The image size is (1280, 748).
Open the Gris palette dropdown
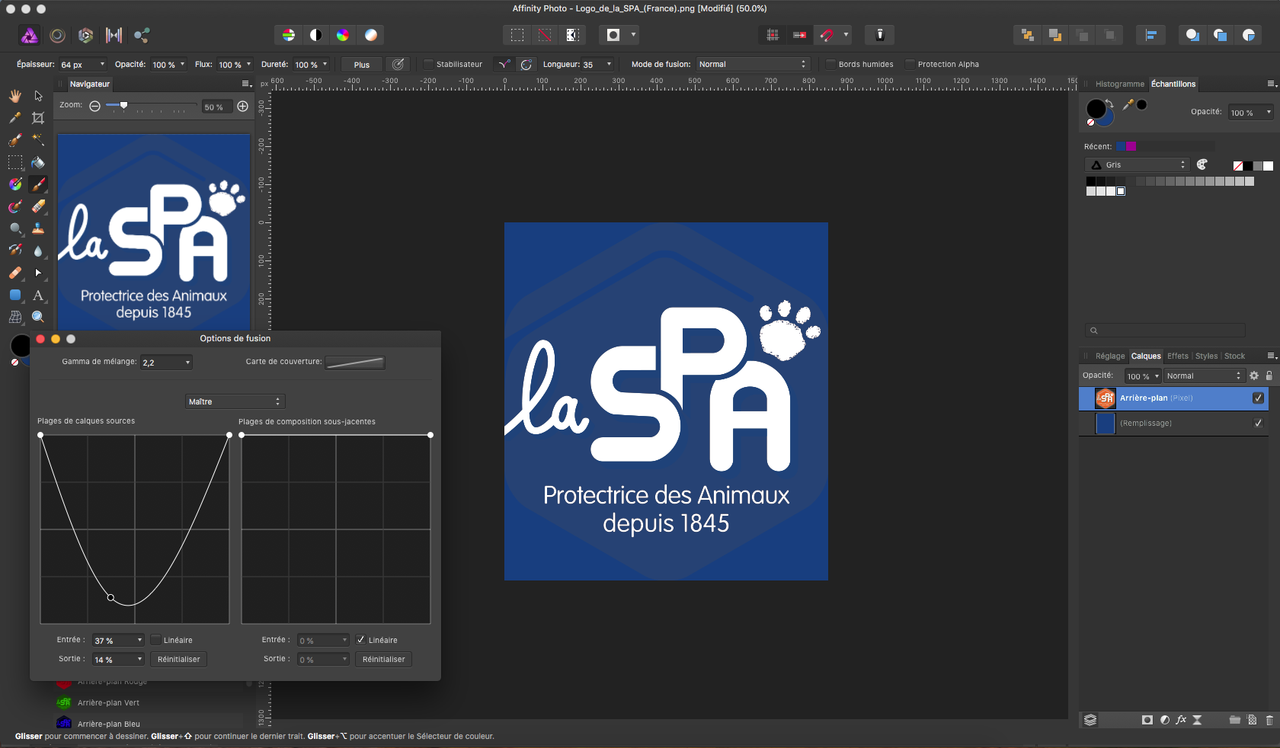point(1137,164)
